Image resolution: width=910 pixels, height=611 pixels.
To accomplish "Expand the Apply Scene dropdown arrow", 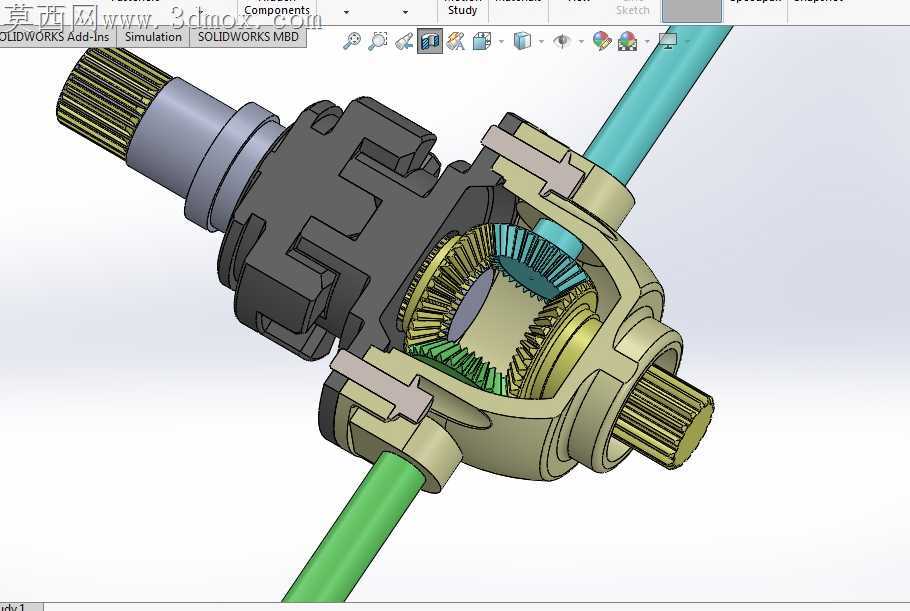I will (x=647, y=41).
